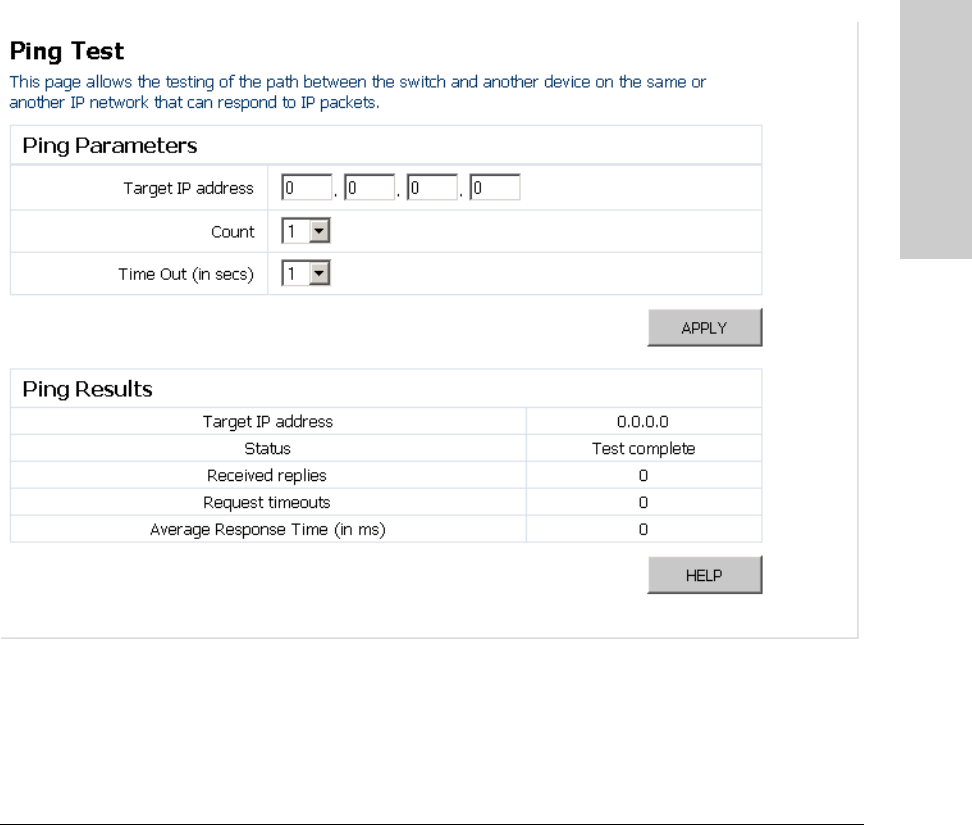Click the Time Out value box showing 1

click(x=296, y=273)
